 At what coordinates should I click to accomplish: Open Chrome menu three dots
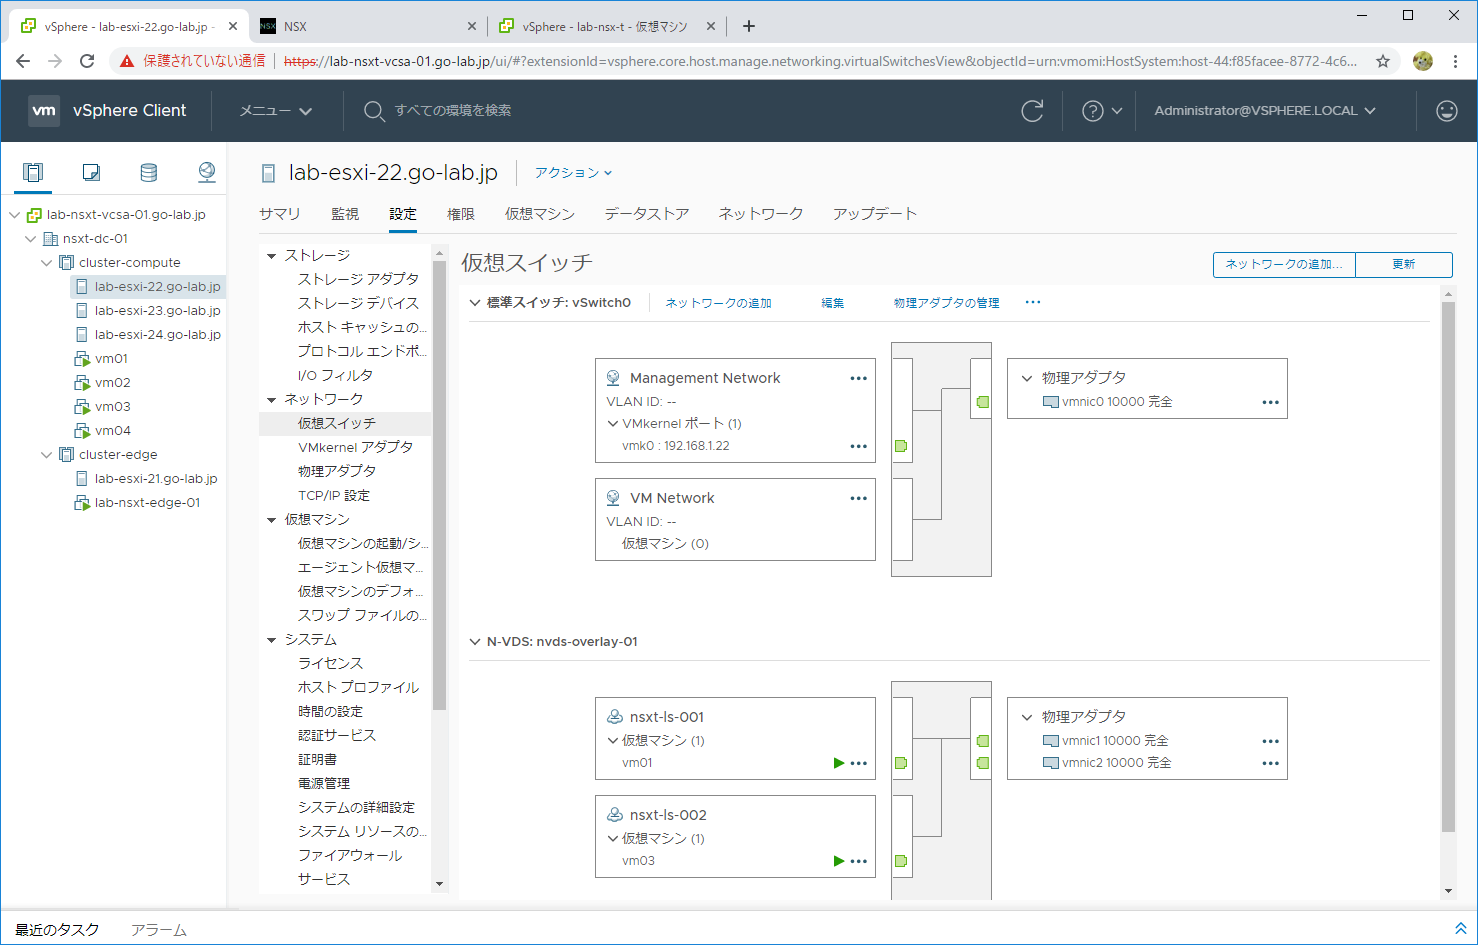(1455, 61)
